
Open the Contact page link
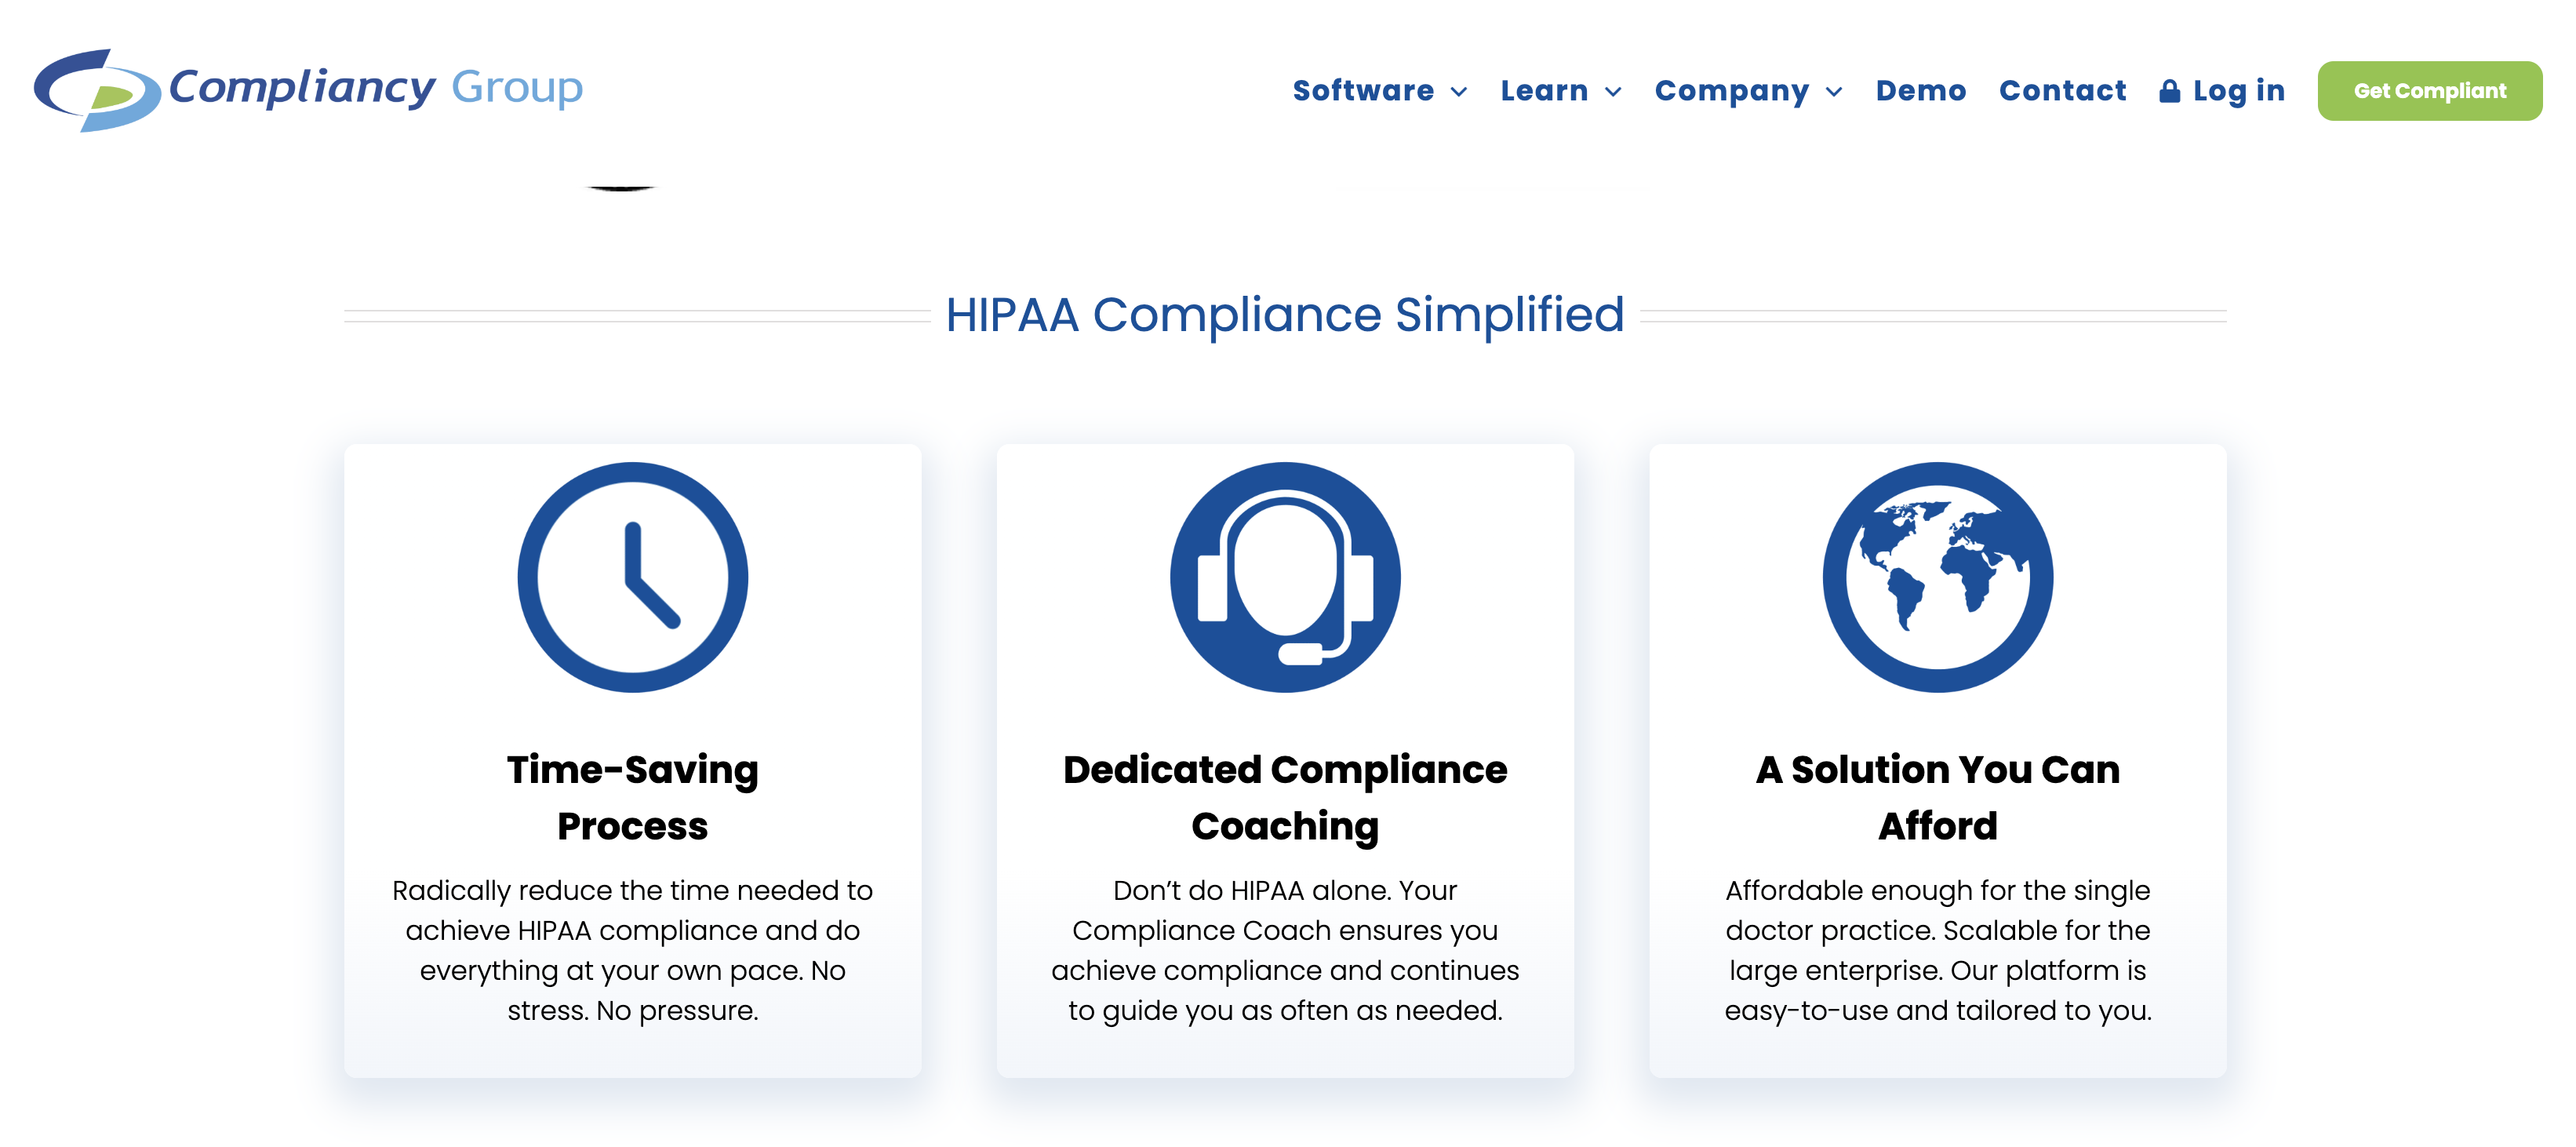pos(2062,91)
